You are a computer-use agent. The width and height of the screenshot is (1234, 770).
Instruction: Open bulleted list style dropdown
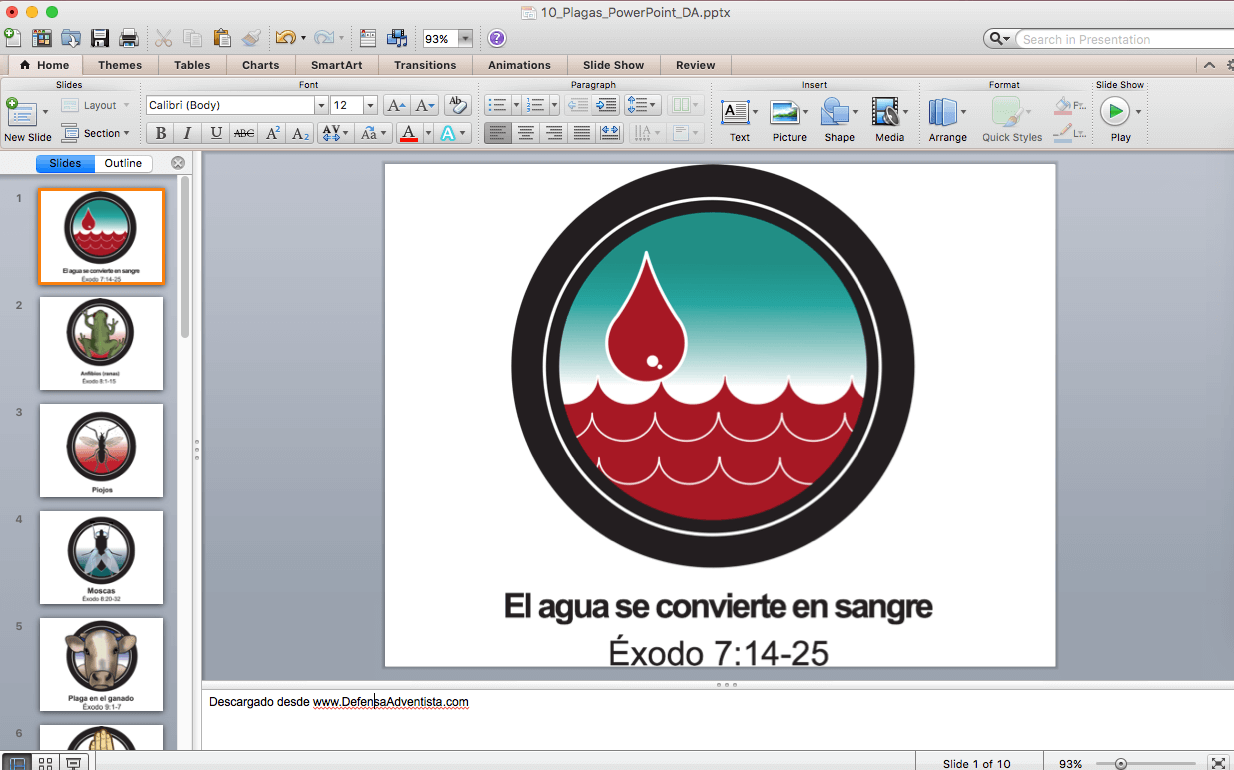coord(516,105)
